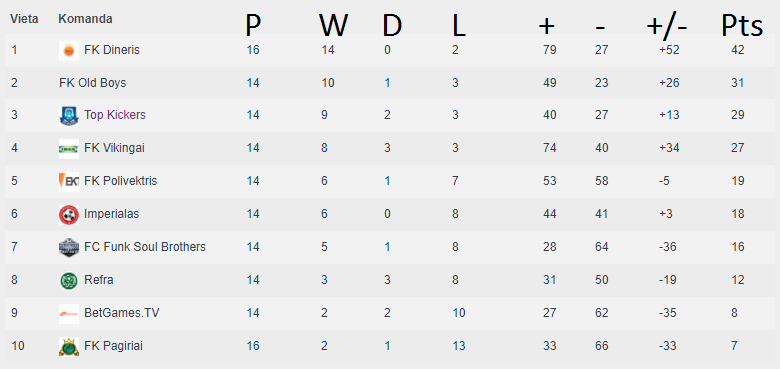
Task: Click the Refra green circle logo
Action: tap(69, 280)
